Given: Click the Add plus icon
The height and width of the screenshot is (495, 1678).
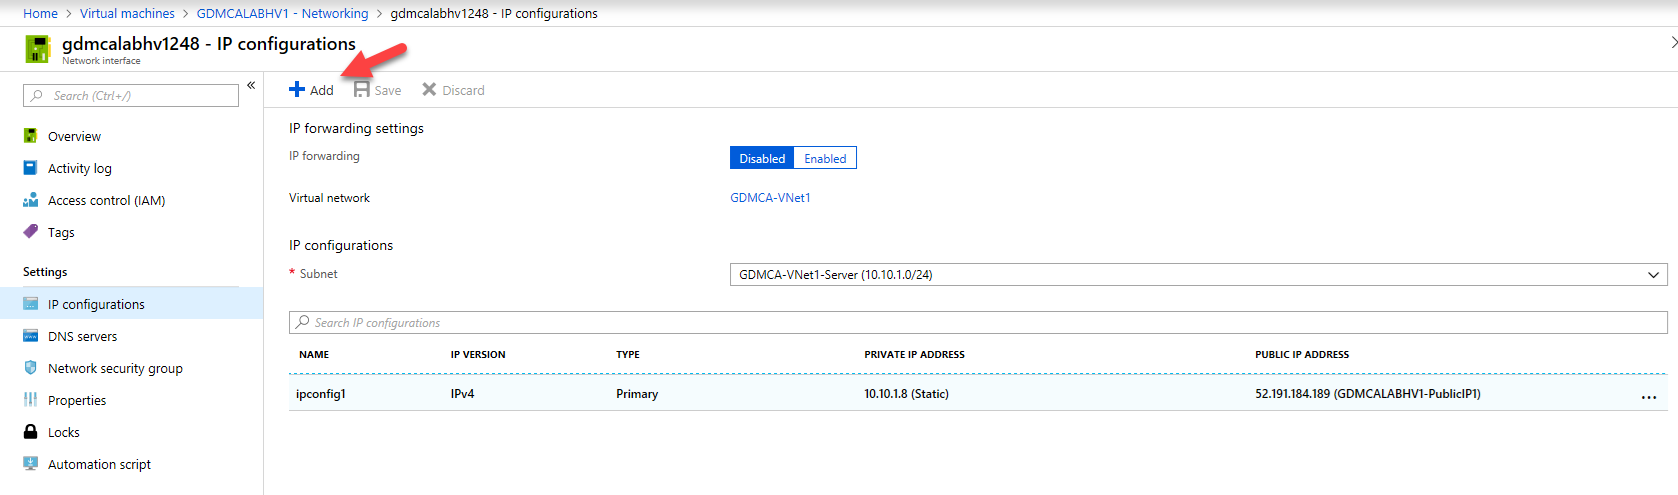Looking at the screenshot, I should 297,89.
